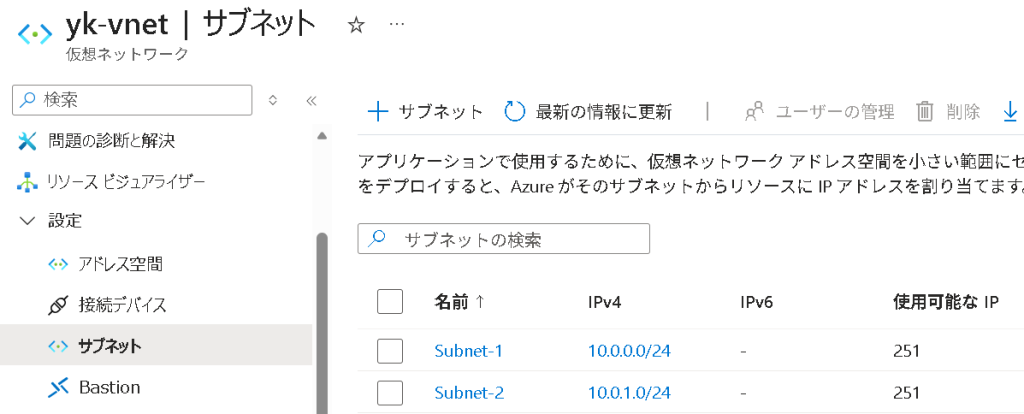Click the ユーザーの管理 toolbar icon
The image size is (1024, 414).
(x=756, y=111)
